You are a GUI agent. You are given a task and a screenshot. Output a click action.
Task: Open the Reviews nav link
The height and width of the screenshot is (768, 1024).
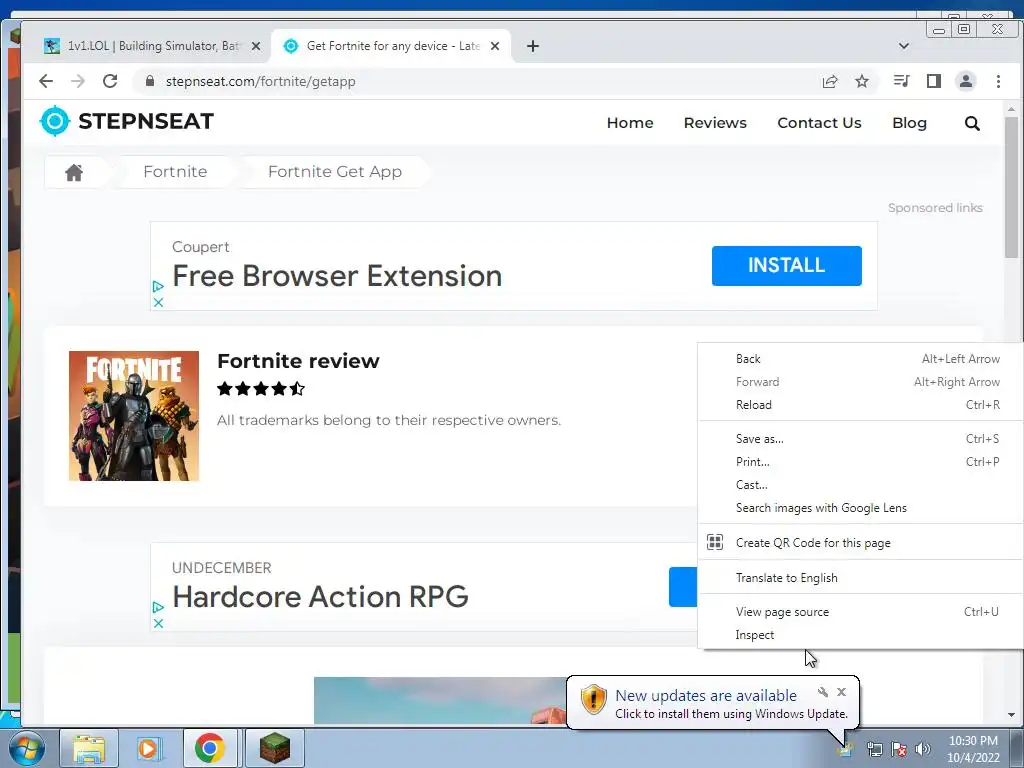pyautogui.click(x=715, y=123)
